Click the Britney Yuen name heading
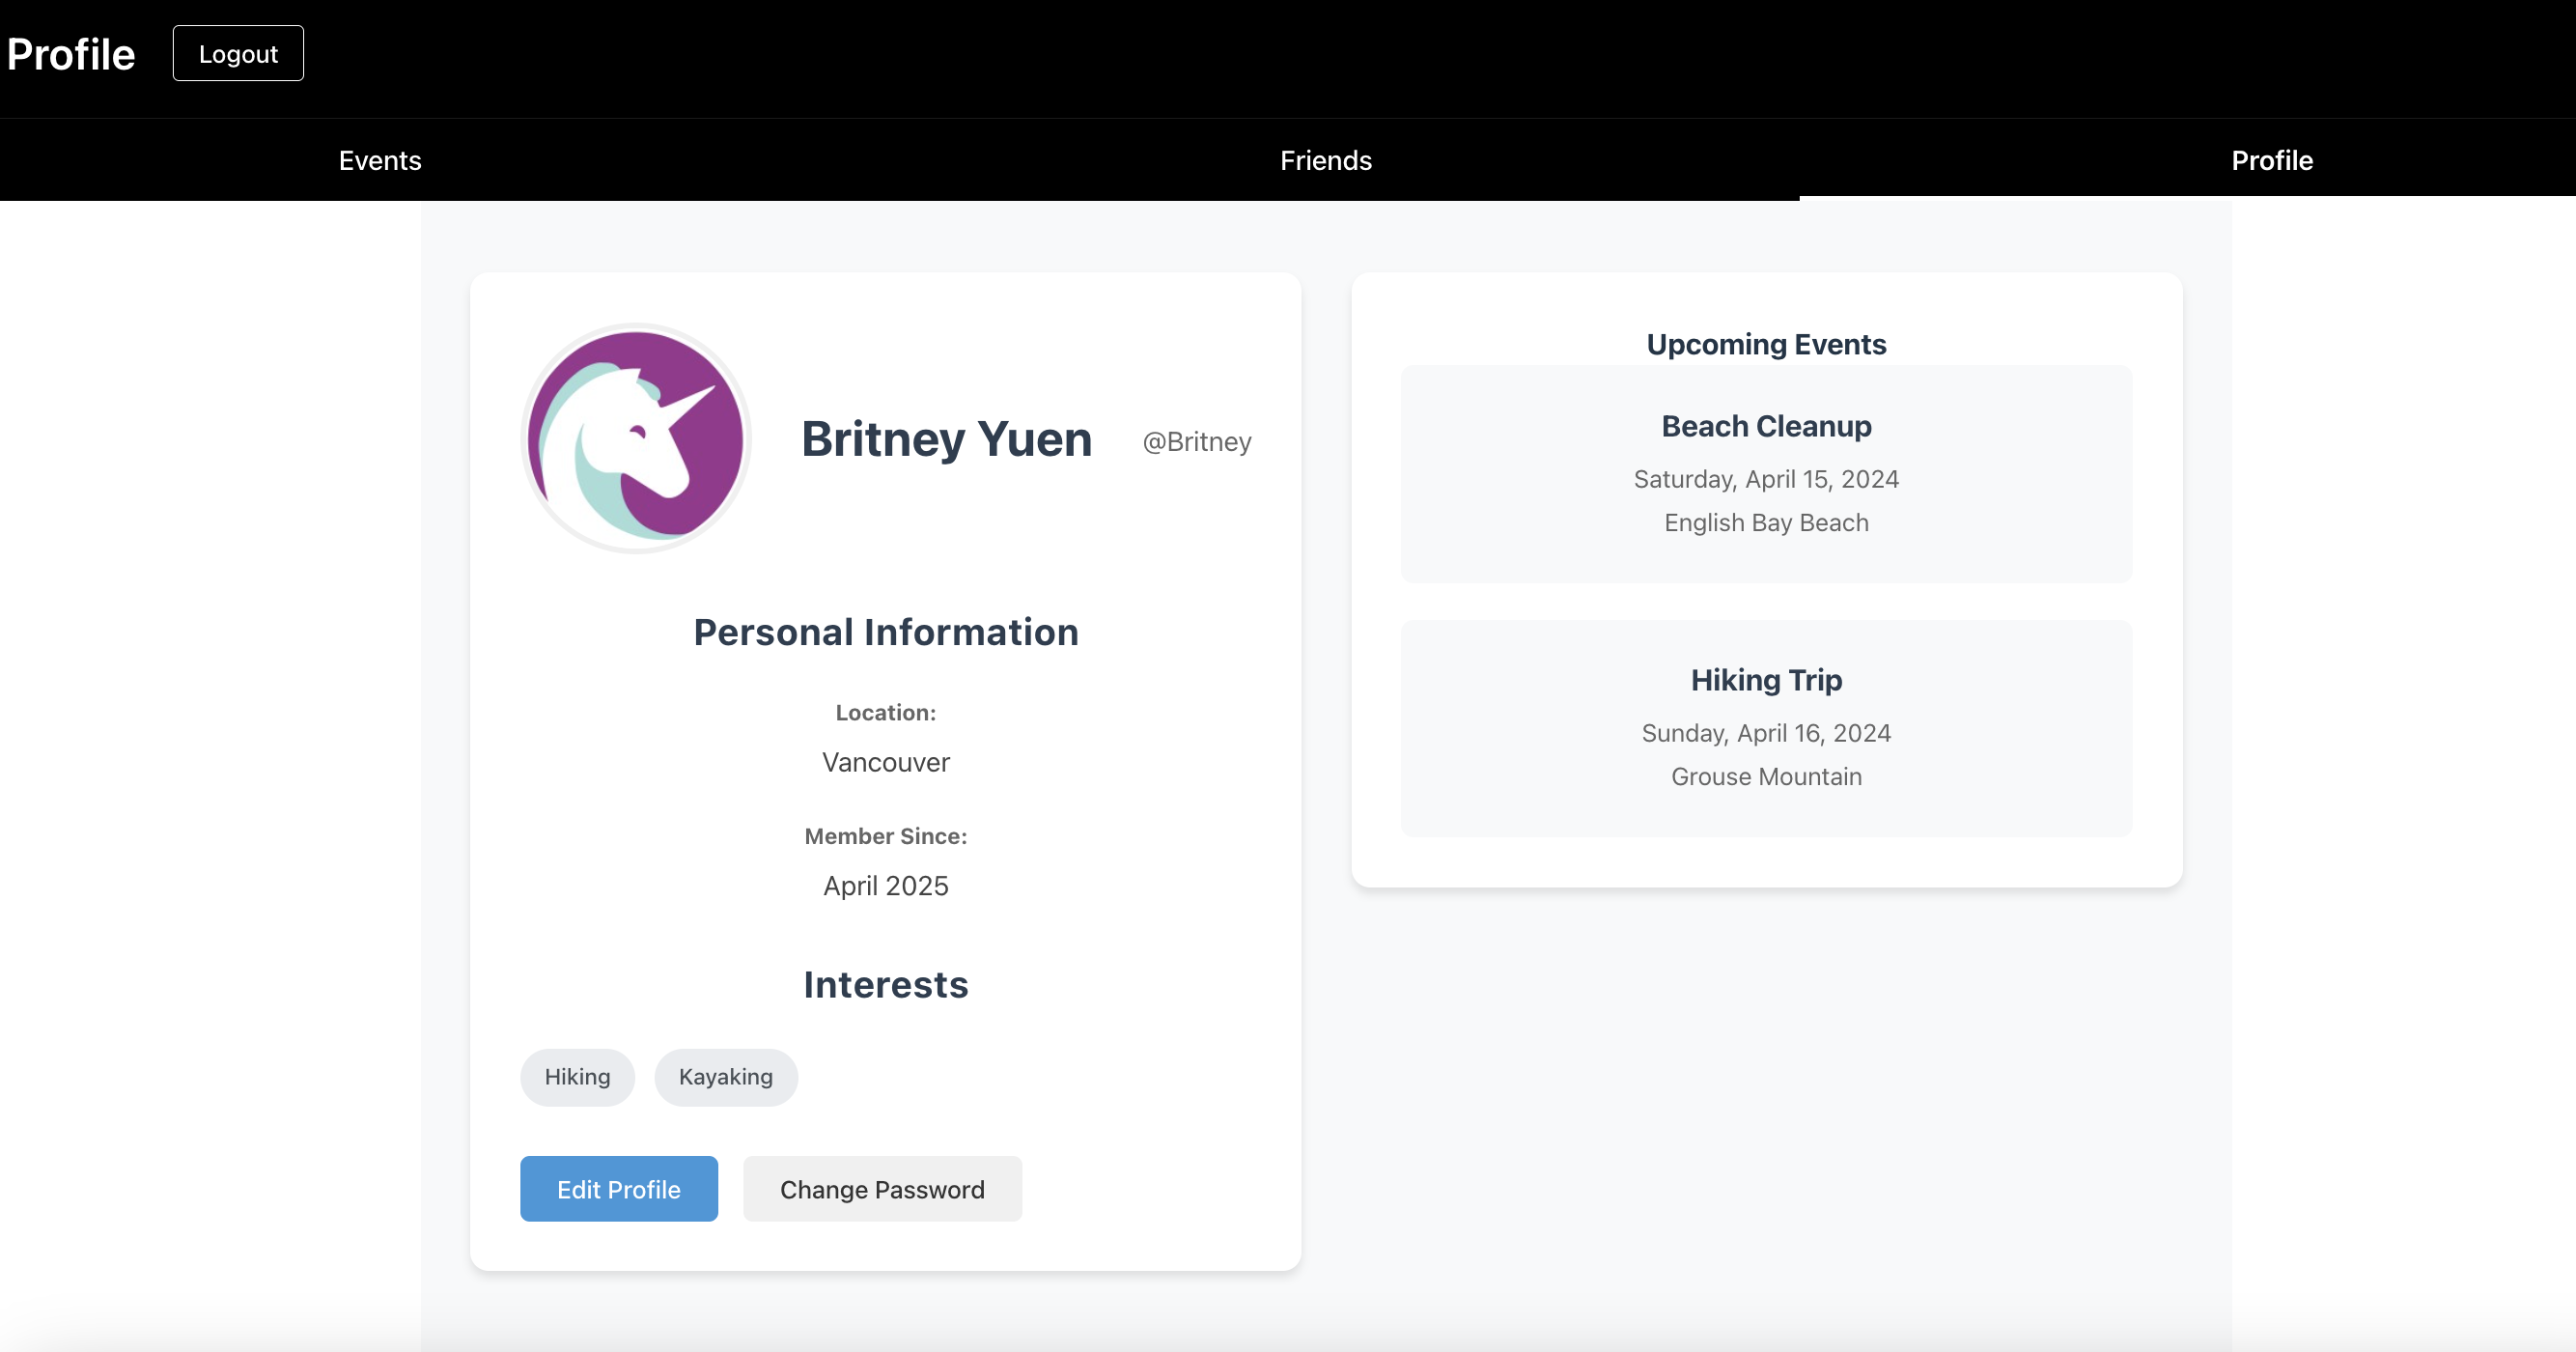This screenshot has width=2576, height=1352. [946, 439]
